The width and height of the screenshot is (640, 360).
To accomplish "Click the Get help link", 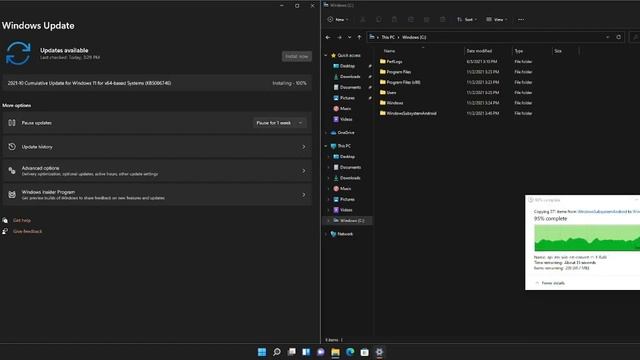I will pyautogui.click(x=22, y=220).
